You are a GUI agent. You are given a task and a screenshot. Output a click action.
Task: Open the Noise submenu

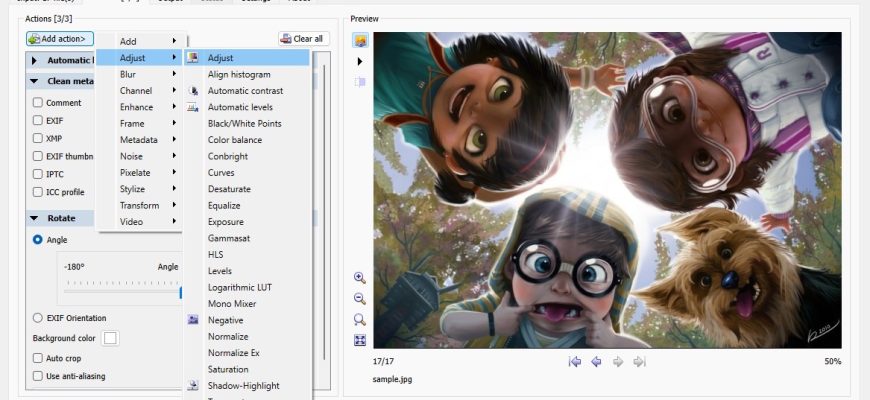click(139, 156)
